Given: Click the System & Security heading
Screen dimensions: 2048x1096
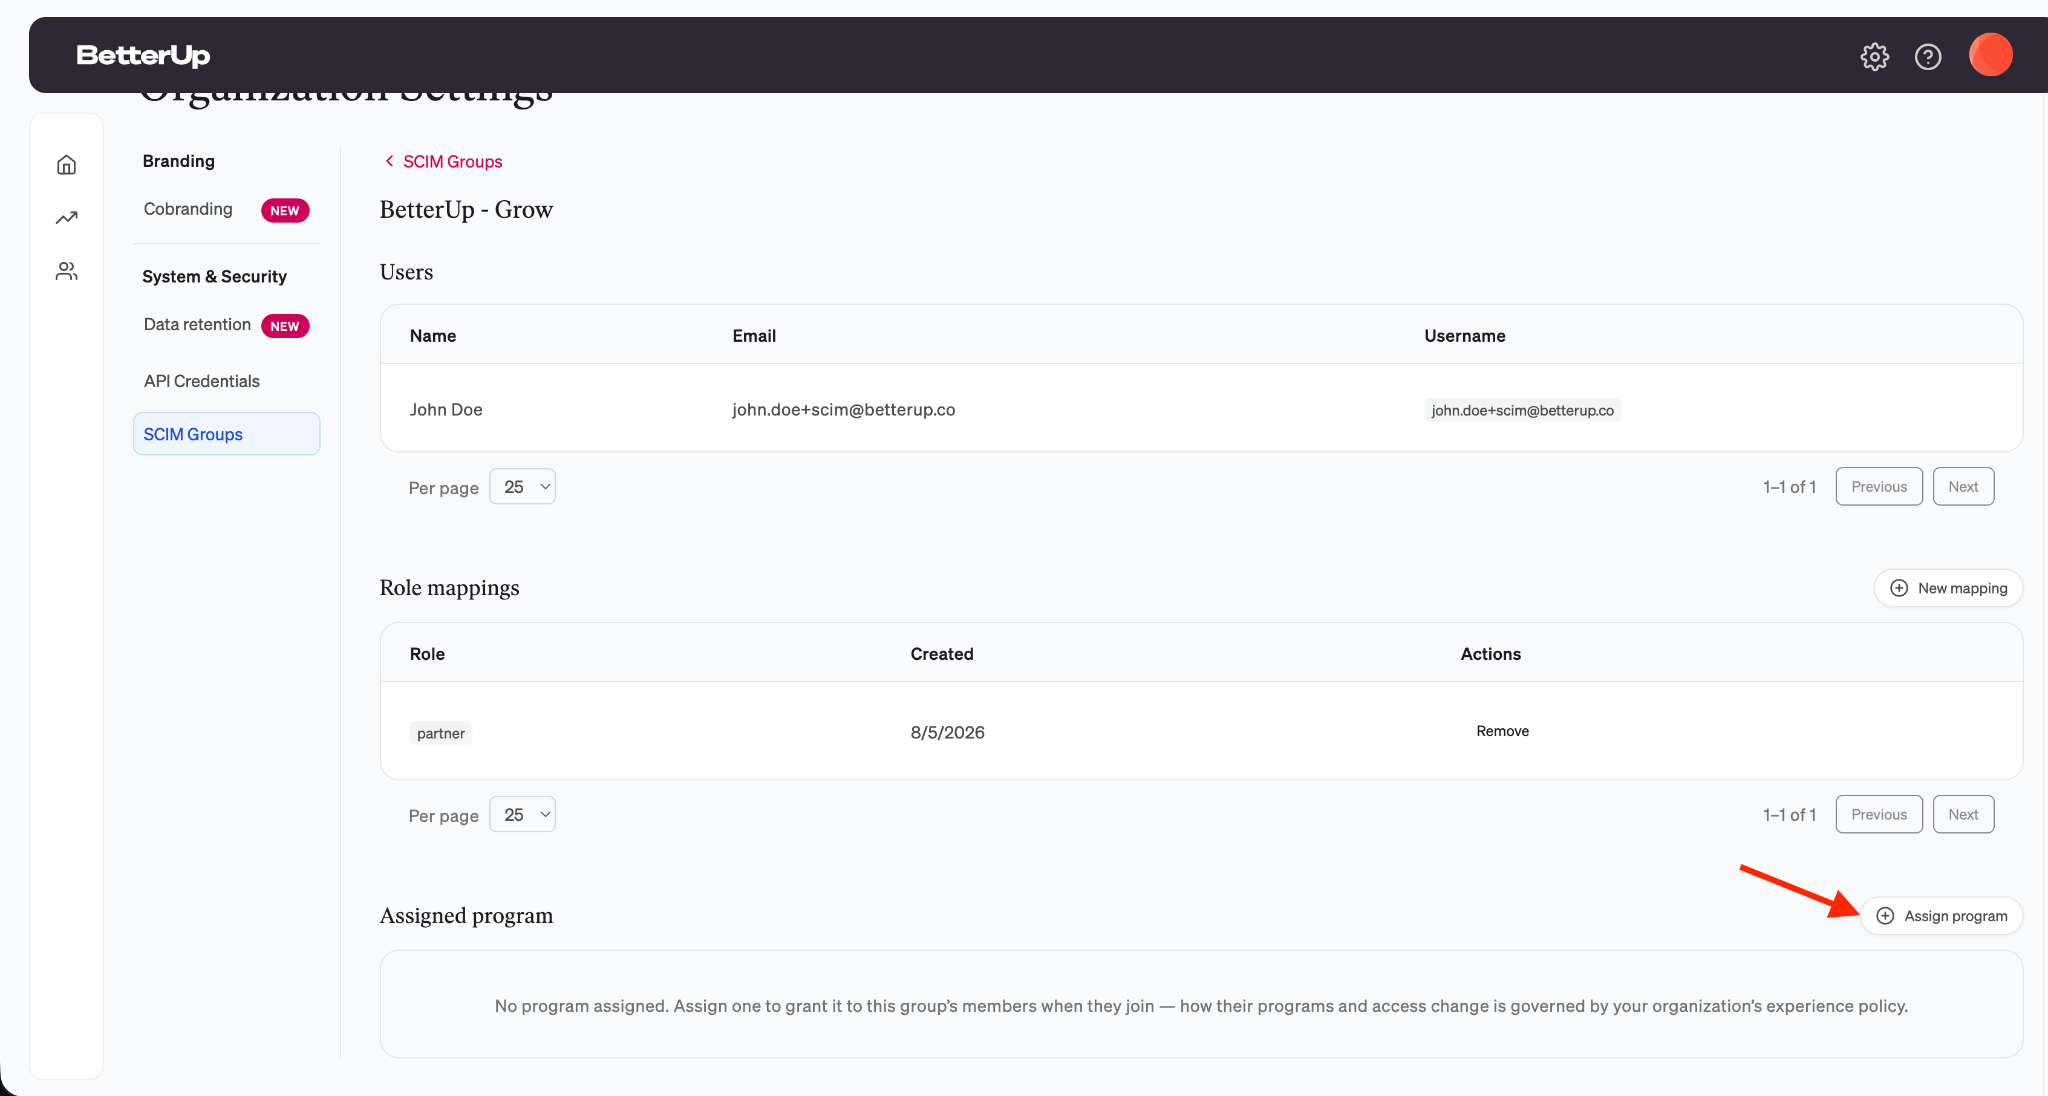Looking at the screenshot, I should 214,276.
